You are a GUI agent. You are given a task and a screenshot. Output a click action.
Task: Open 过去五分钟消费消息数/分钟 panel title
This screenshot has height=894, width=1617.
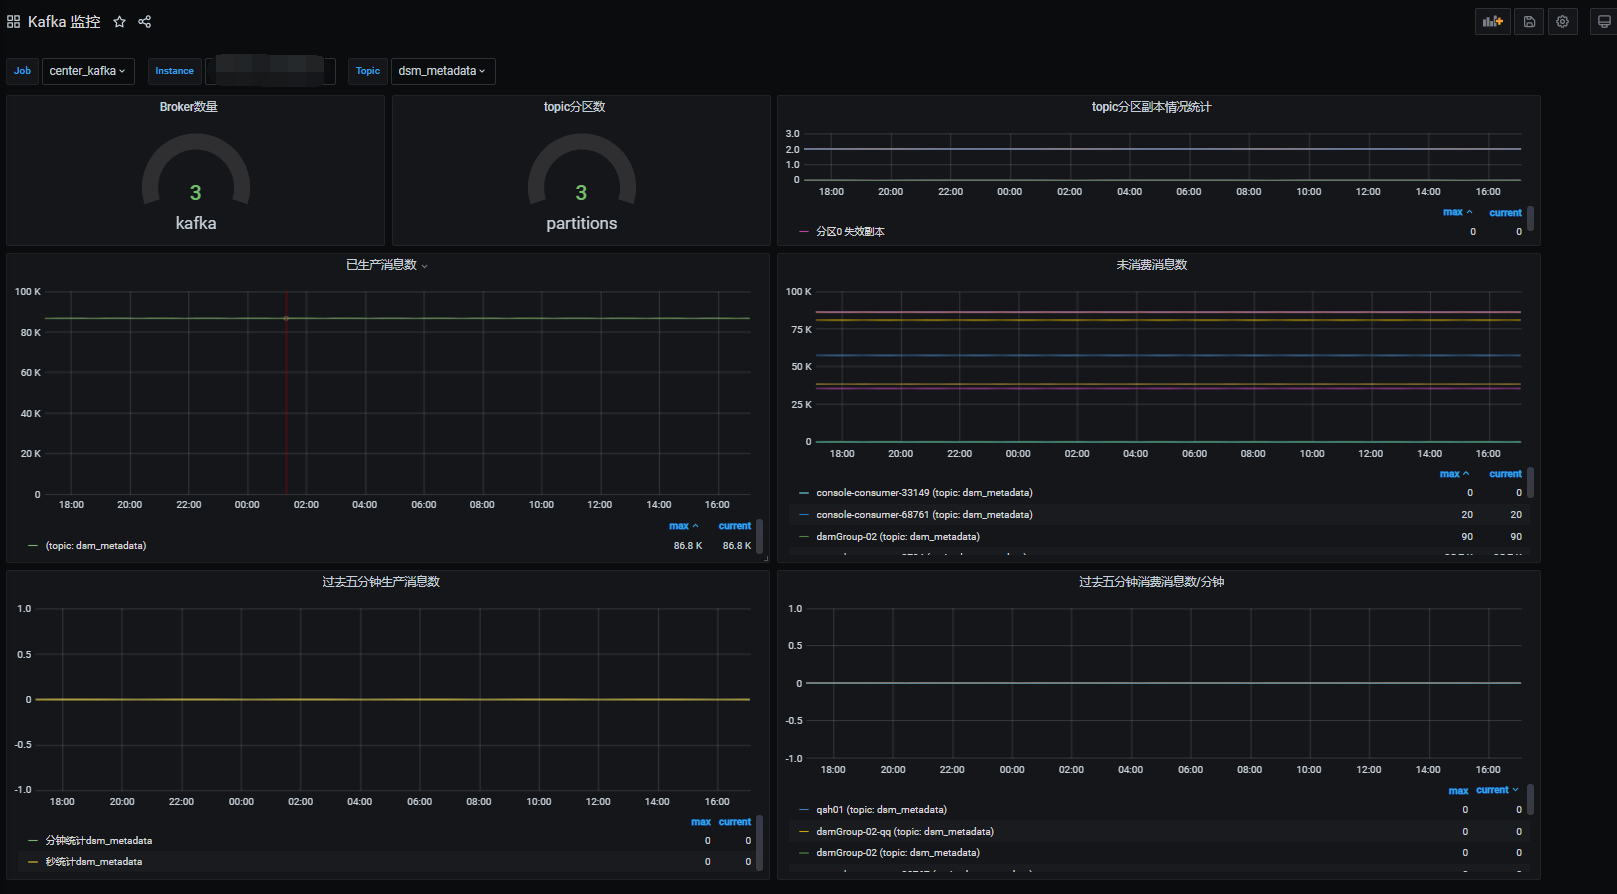(1151, 582)
